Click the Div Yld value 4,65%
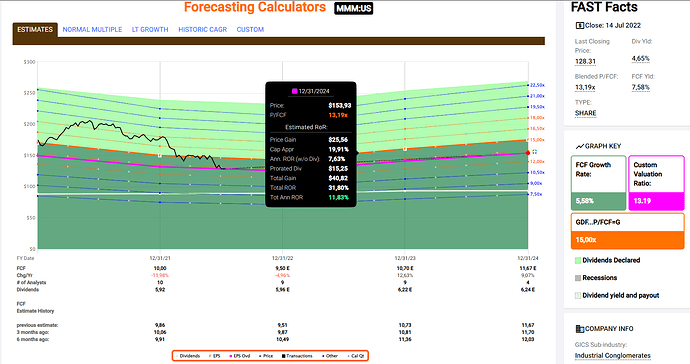The width and height of the screenshot is (690, 364). pyautogui.click(x=641, y=59)
